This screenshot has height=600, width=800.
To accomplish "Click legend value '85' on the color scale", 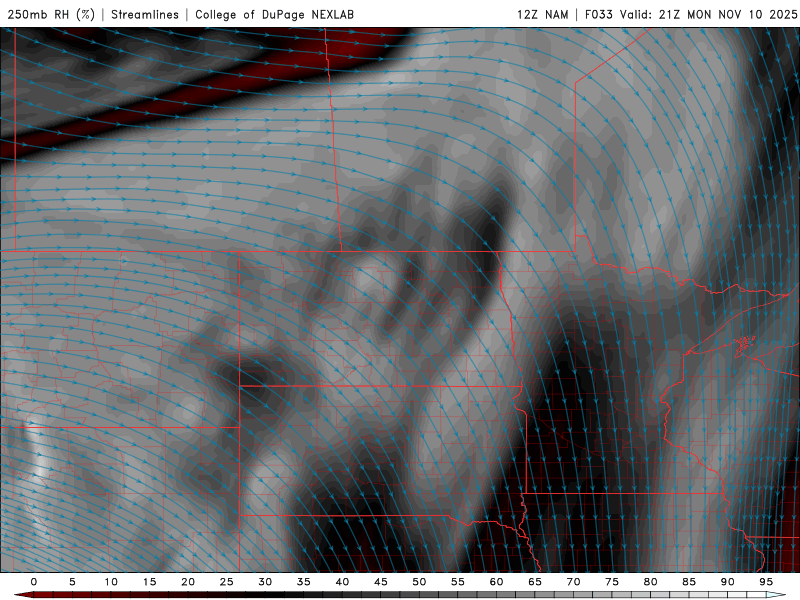I will click(689, 582).
